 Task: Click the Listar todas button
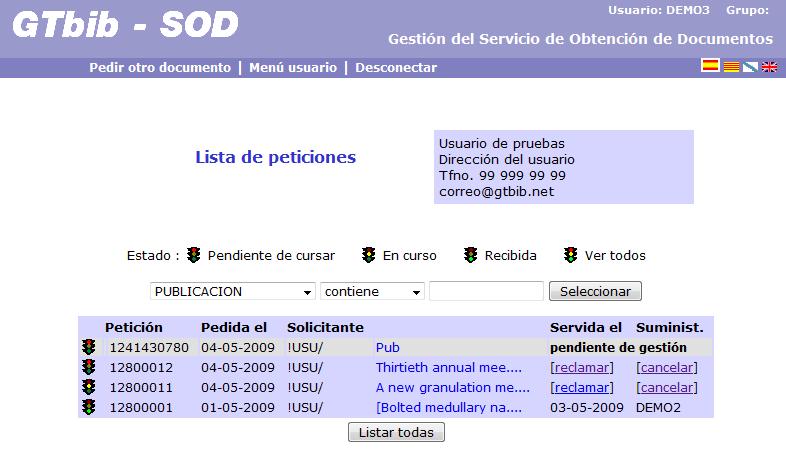[396, 432]
